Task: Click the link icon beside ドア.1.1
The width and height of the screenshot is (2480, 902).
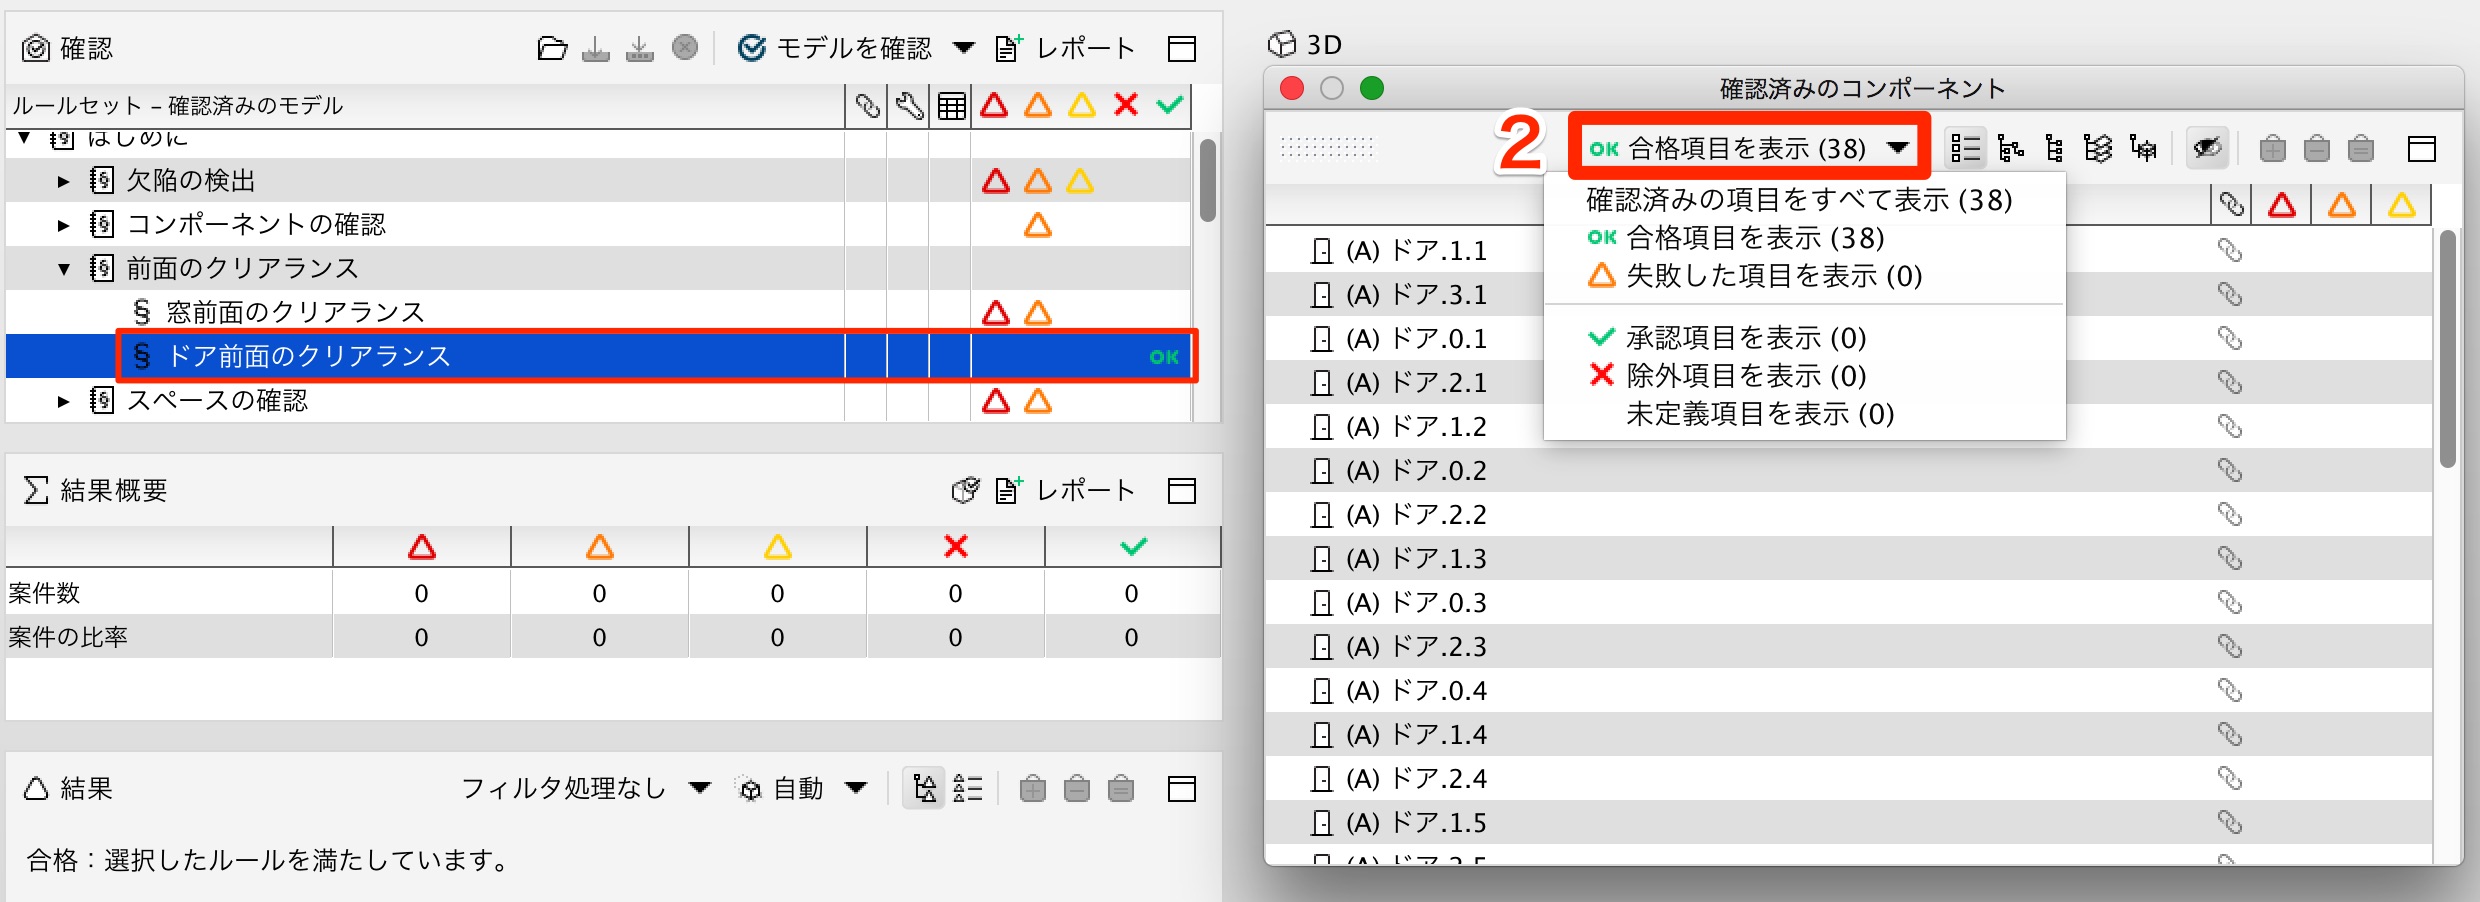Action: tap(2230, 250)
